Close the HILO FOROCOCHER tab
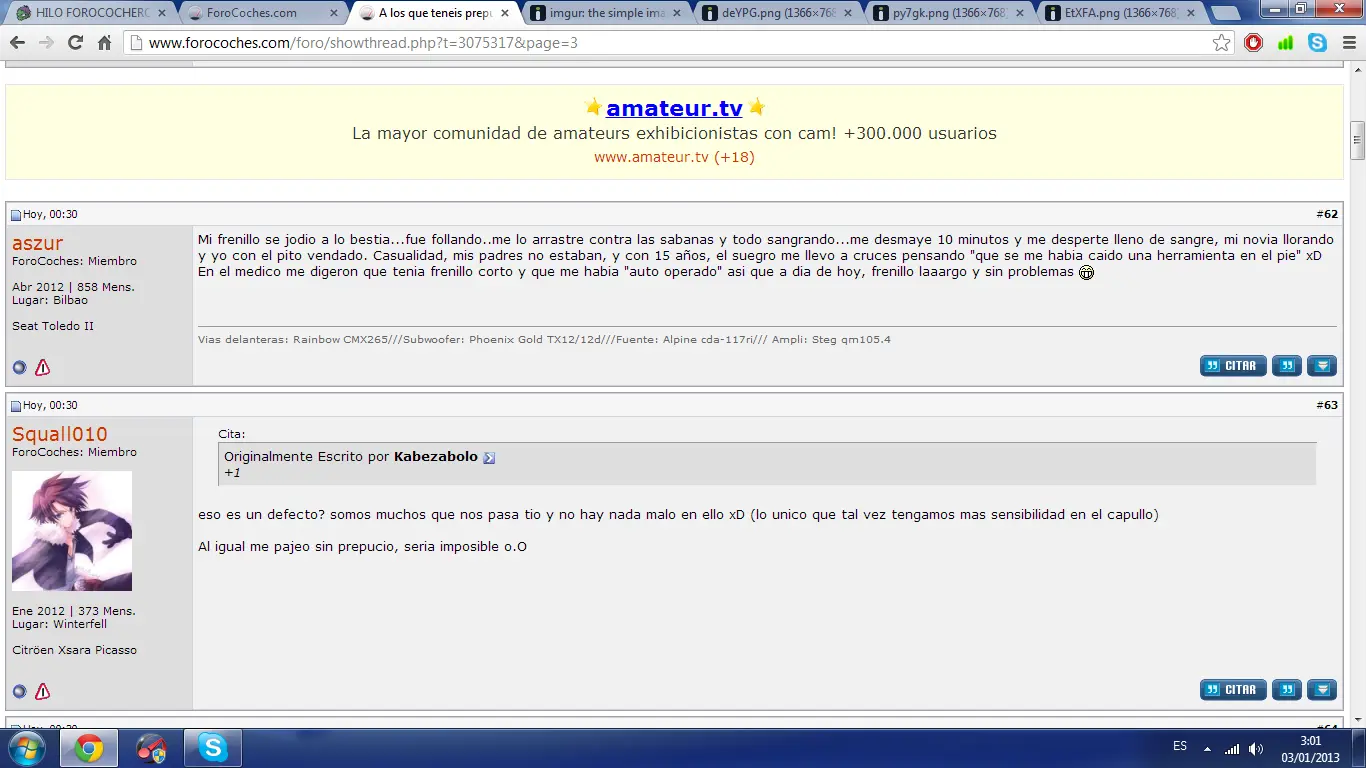 point(162,13)
